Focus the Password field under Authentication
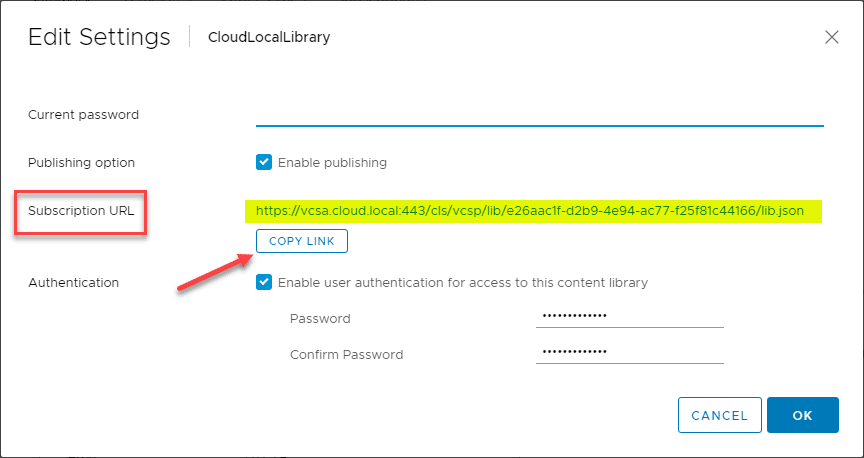Screen dimensions: 864x458 click(629, 318)
